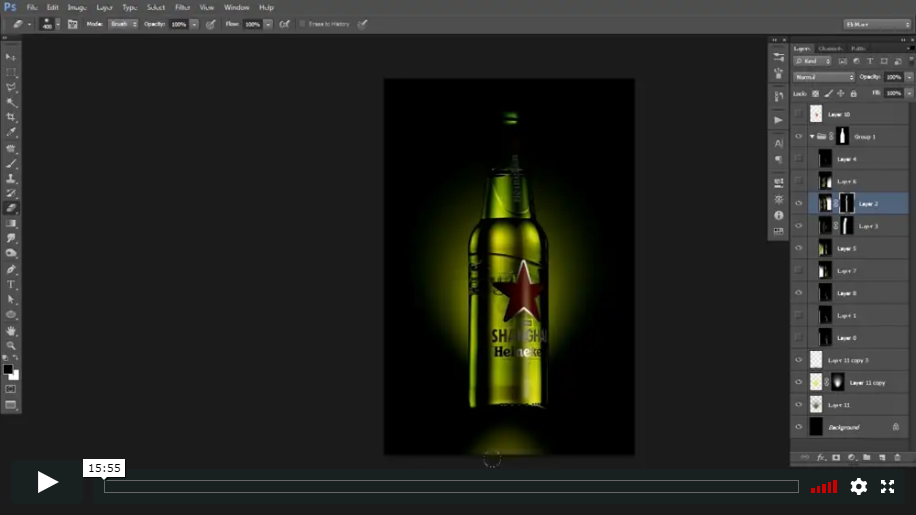Image resolution: width=916 pixels, height=515 pixels.
Task: Open the File menu
Action: (32, 8)
